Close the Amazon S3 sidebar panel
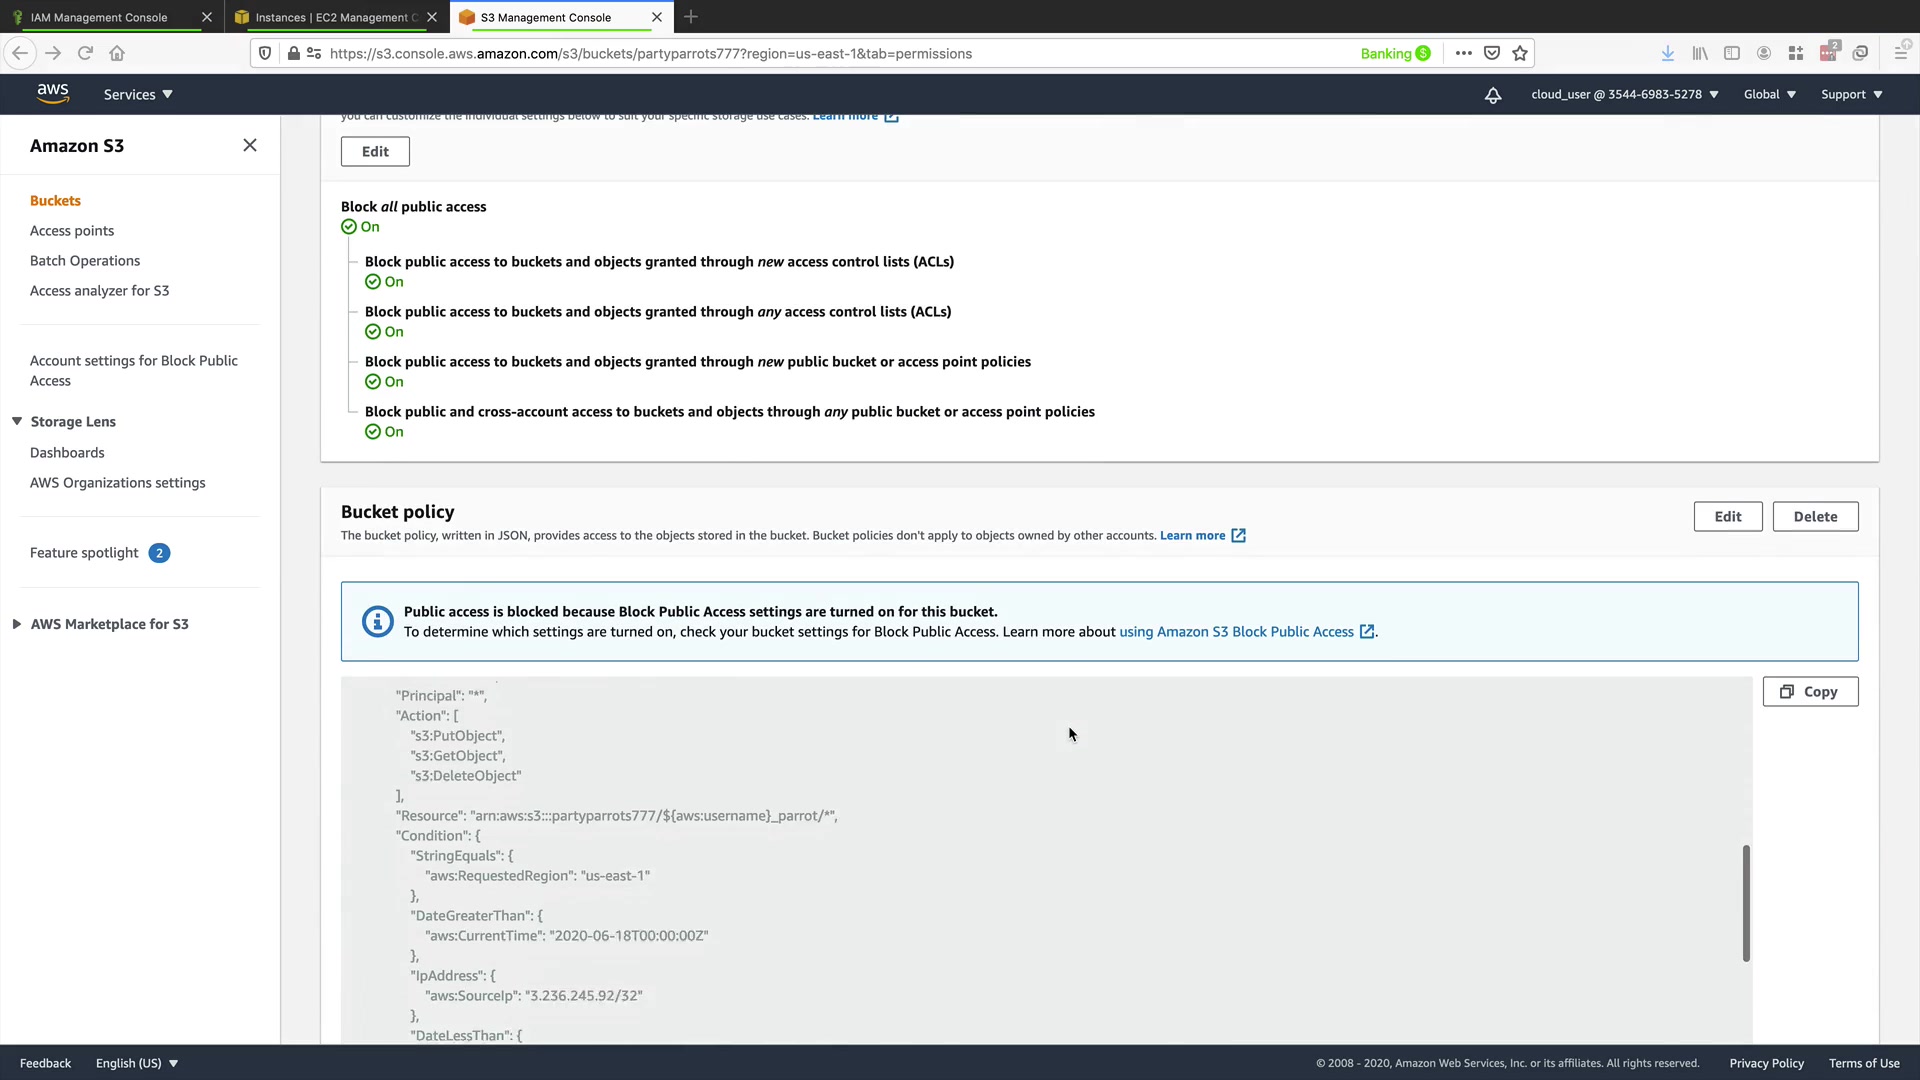 250,146
